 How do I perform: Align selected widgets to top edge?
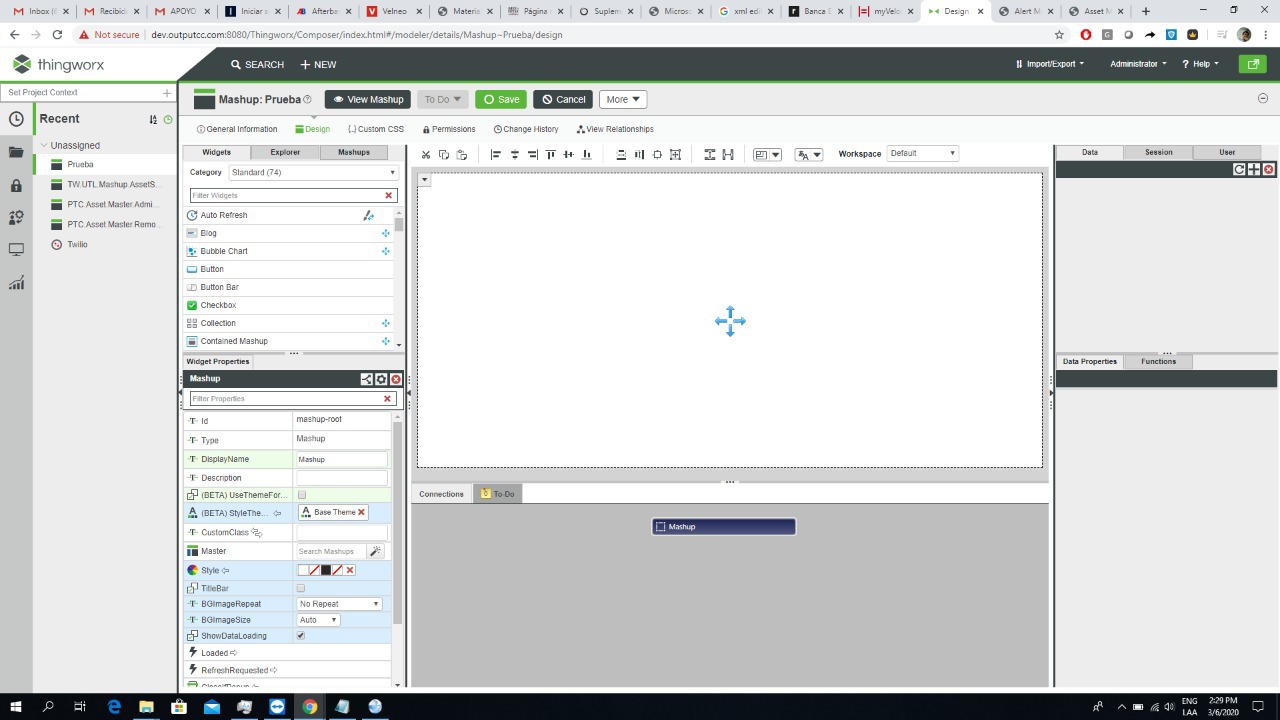coord(550,154)
